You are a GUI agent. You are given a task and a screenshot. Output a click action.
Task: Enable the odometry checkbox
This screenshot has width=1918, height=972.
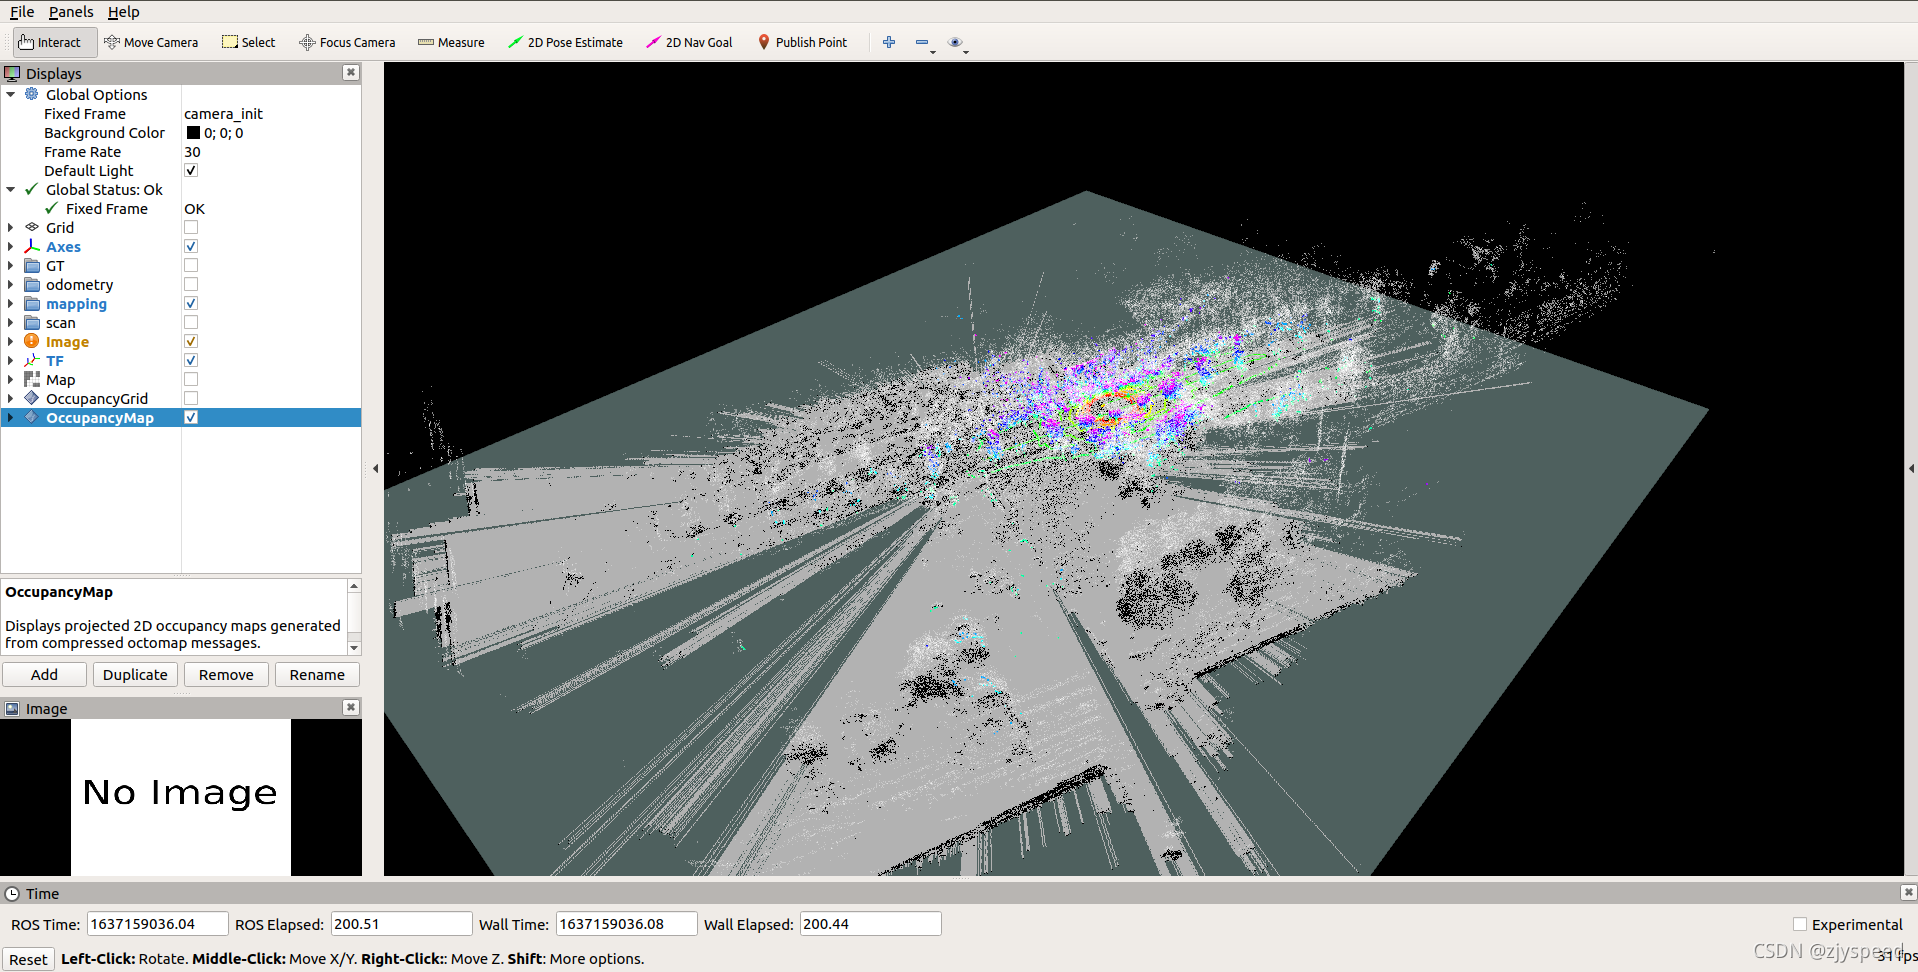[191, 284]
